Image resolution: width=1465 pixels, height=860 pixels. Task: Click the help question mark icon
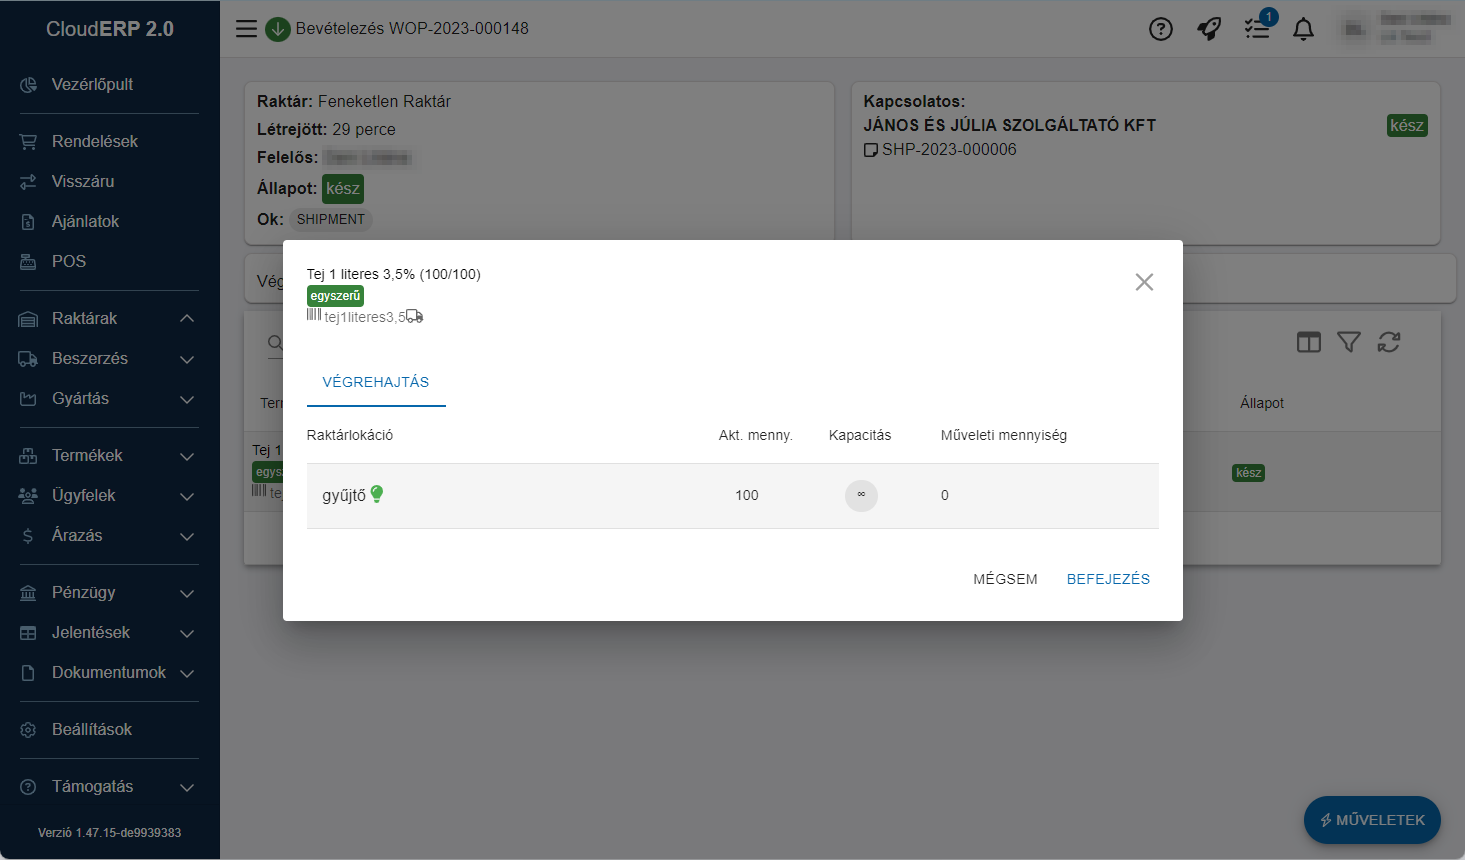click(x=1160, y=29)
